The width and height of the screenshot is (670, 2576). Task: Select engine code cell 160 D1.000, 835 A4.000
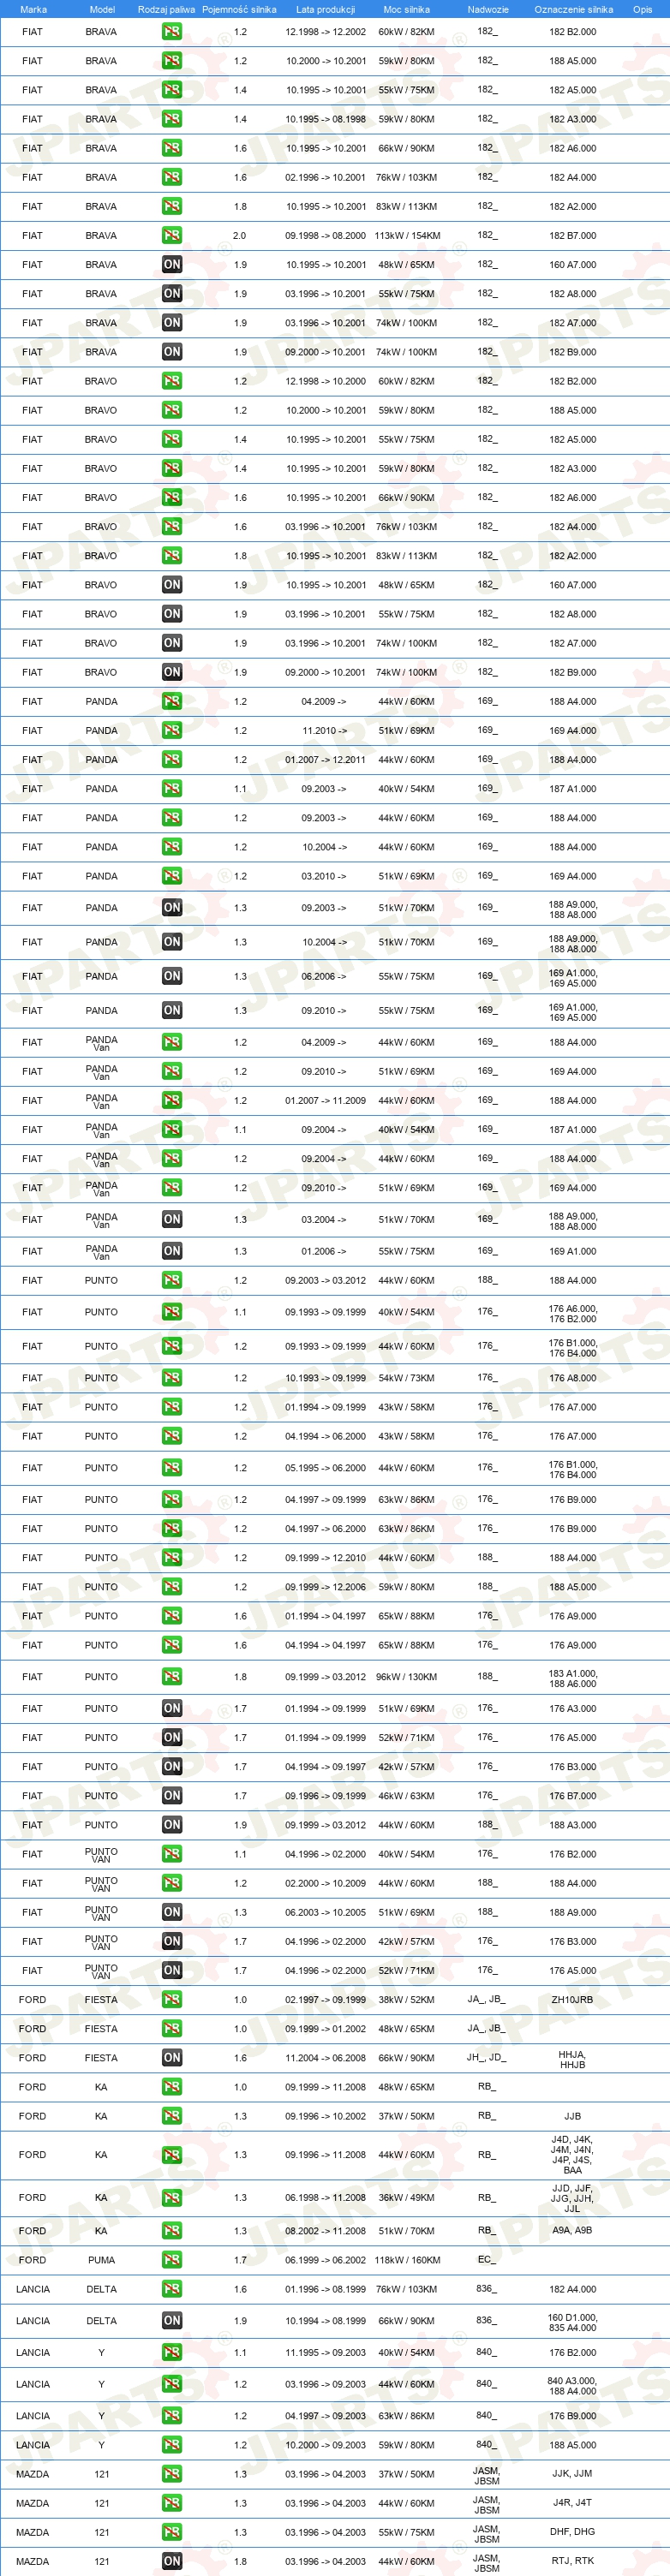click(x=572, y=2322)
